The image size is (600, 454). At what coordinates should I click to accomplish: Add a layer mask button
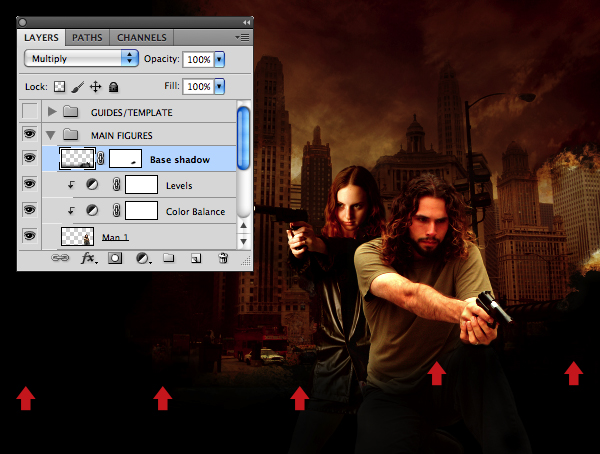pyautogui.click(x=115, y=258)
